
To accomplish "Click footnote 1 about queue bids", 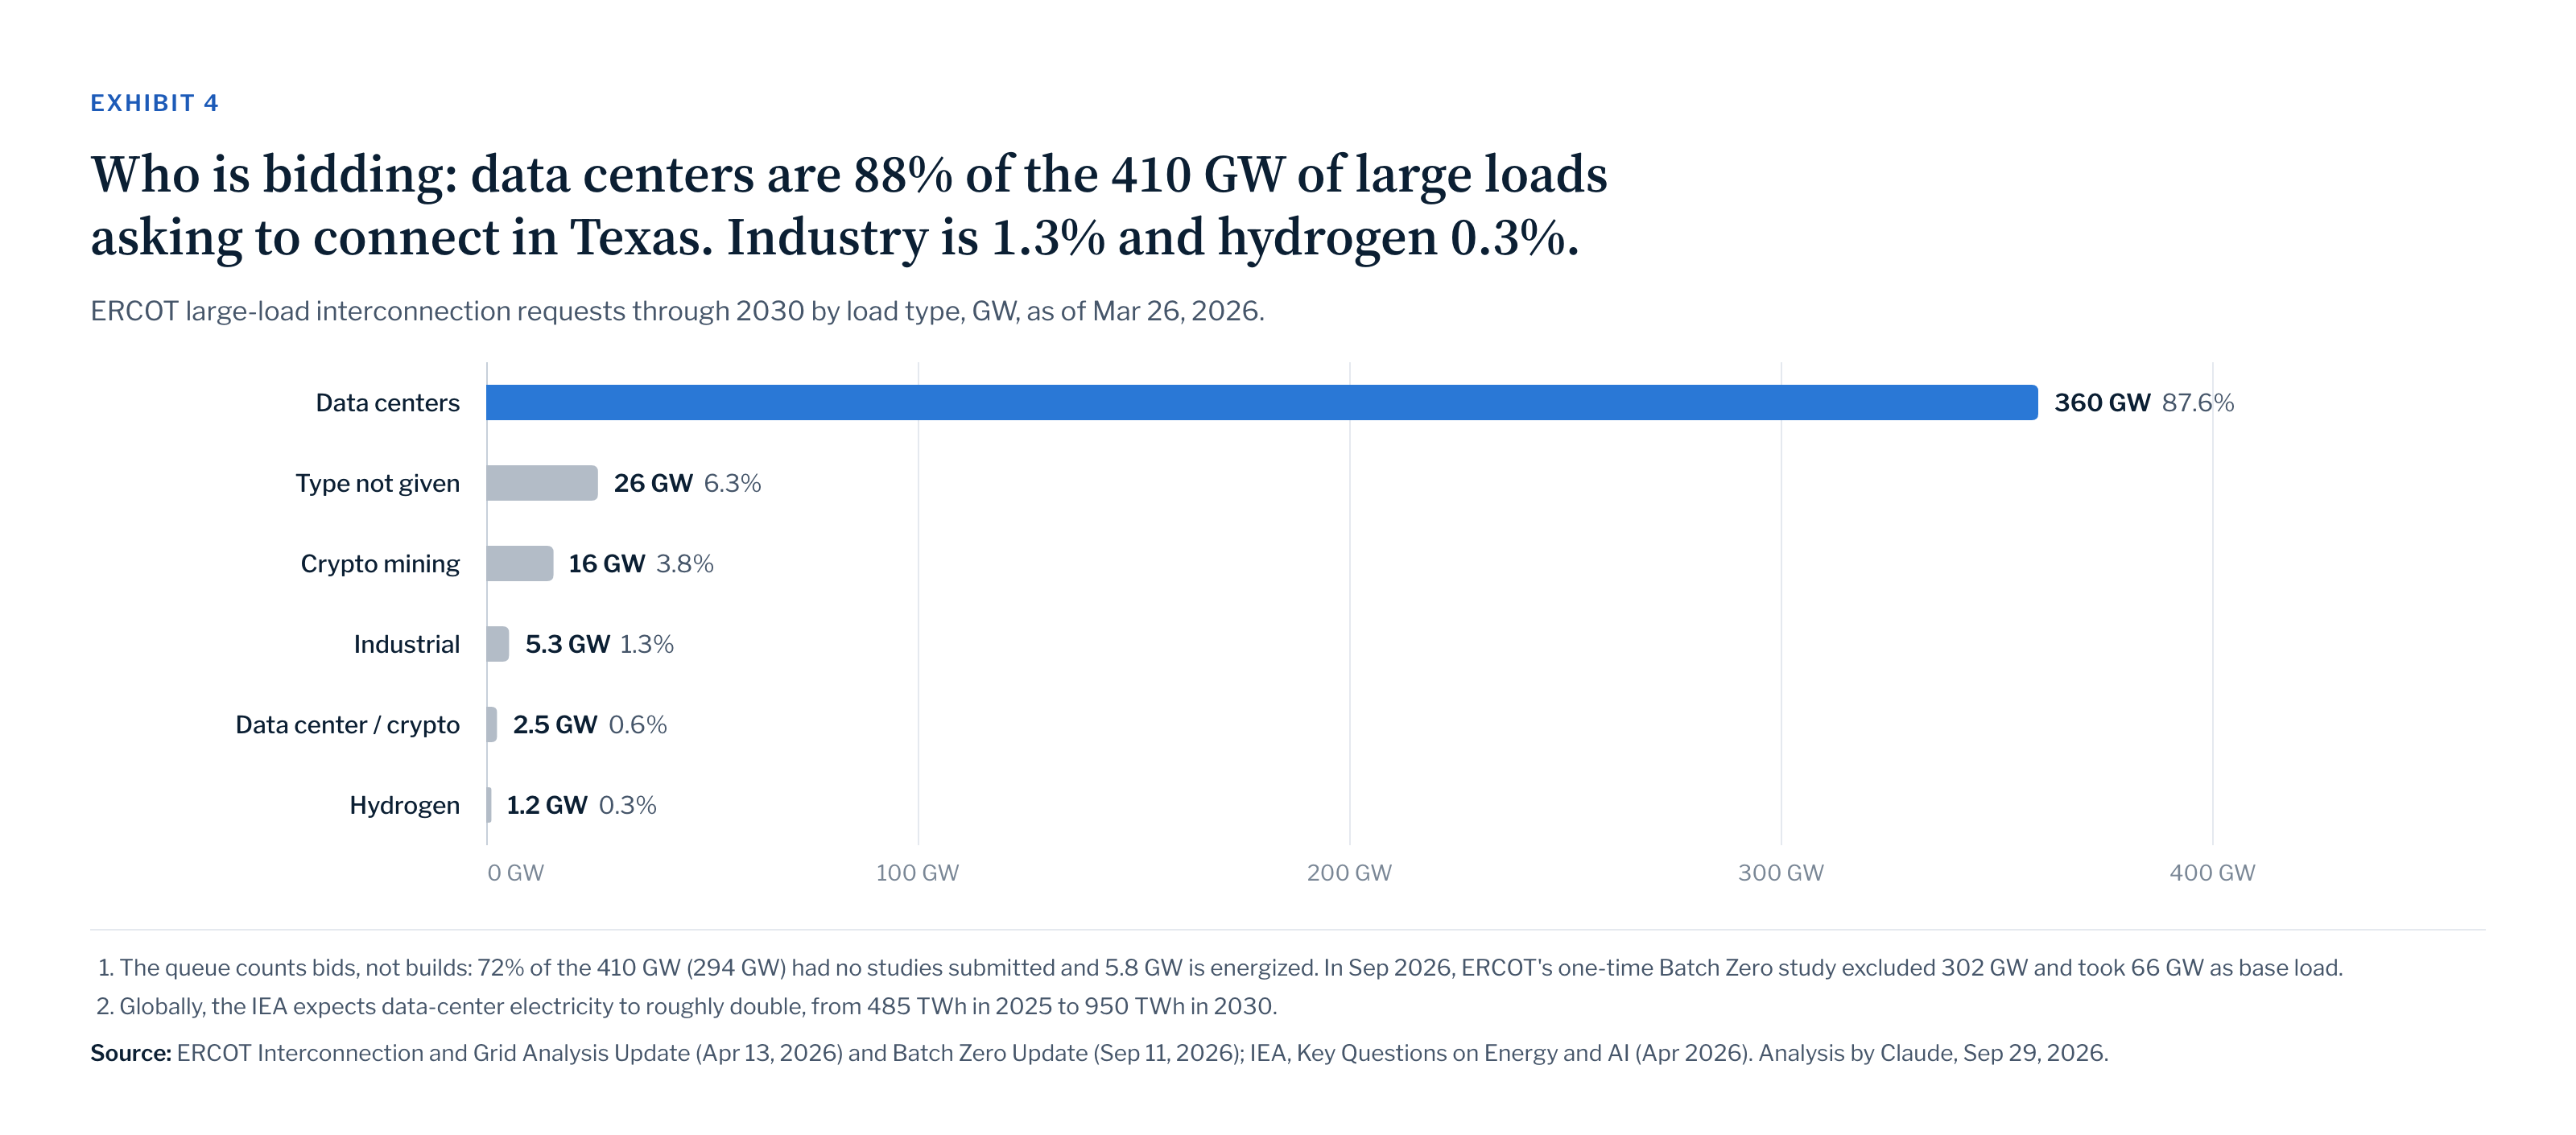I will pyautogui.click(x=1219, y=967).
